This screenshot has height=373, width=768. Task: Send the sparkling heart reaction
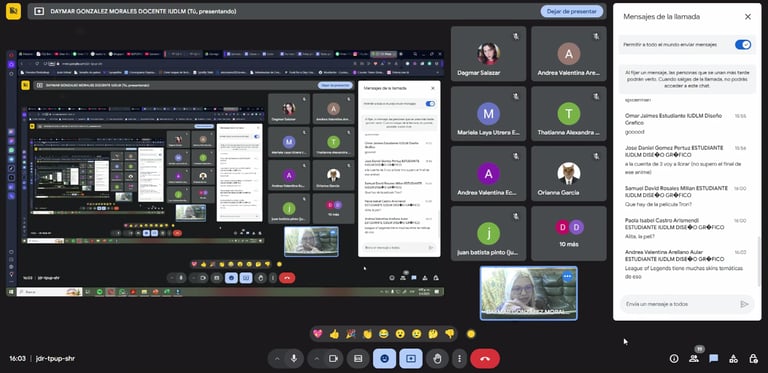coord(318,334)
